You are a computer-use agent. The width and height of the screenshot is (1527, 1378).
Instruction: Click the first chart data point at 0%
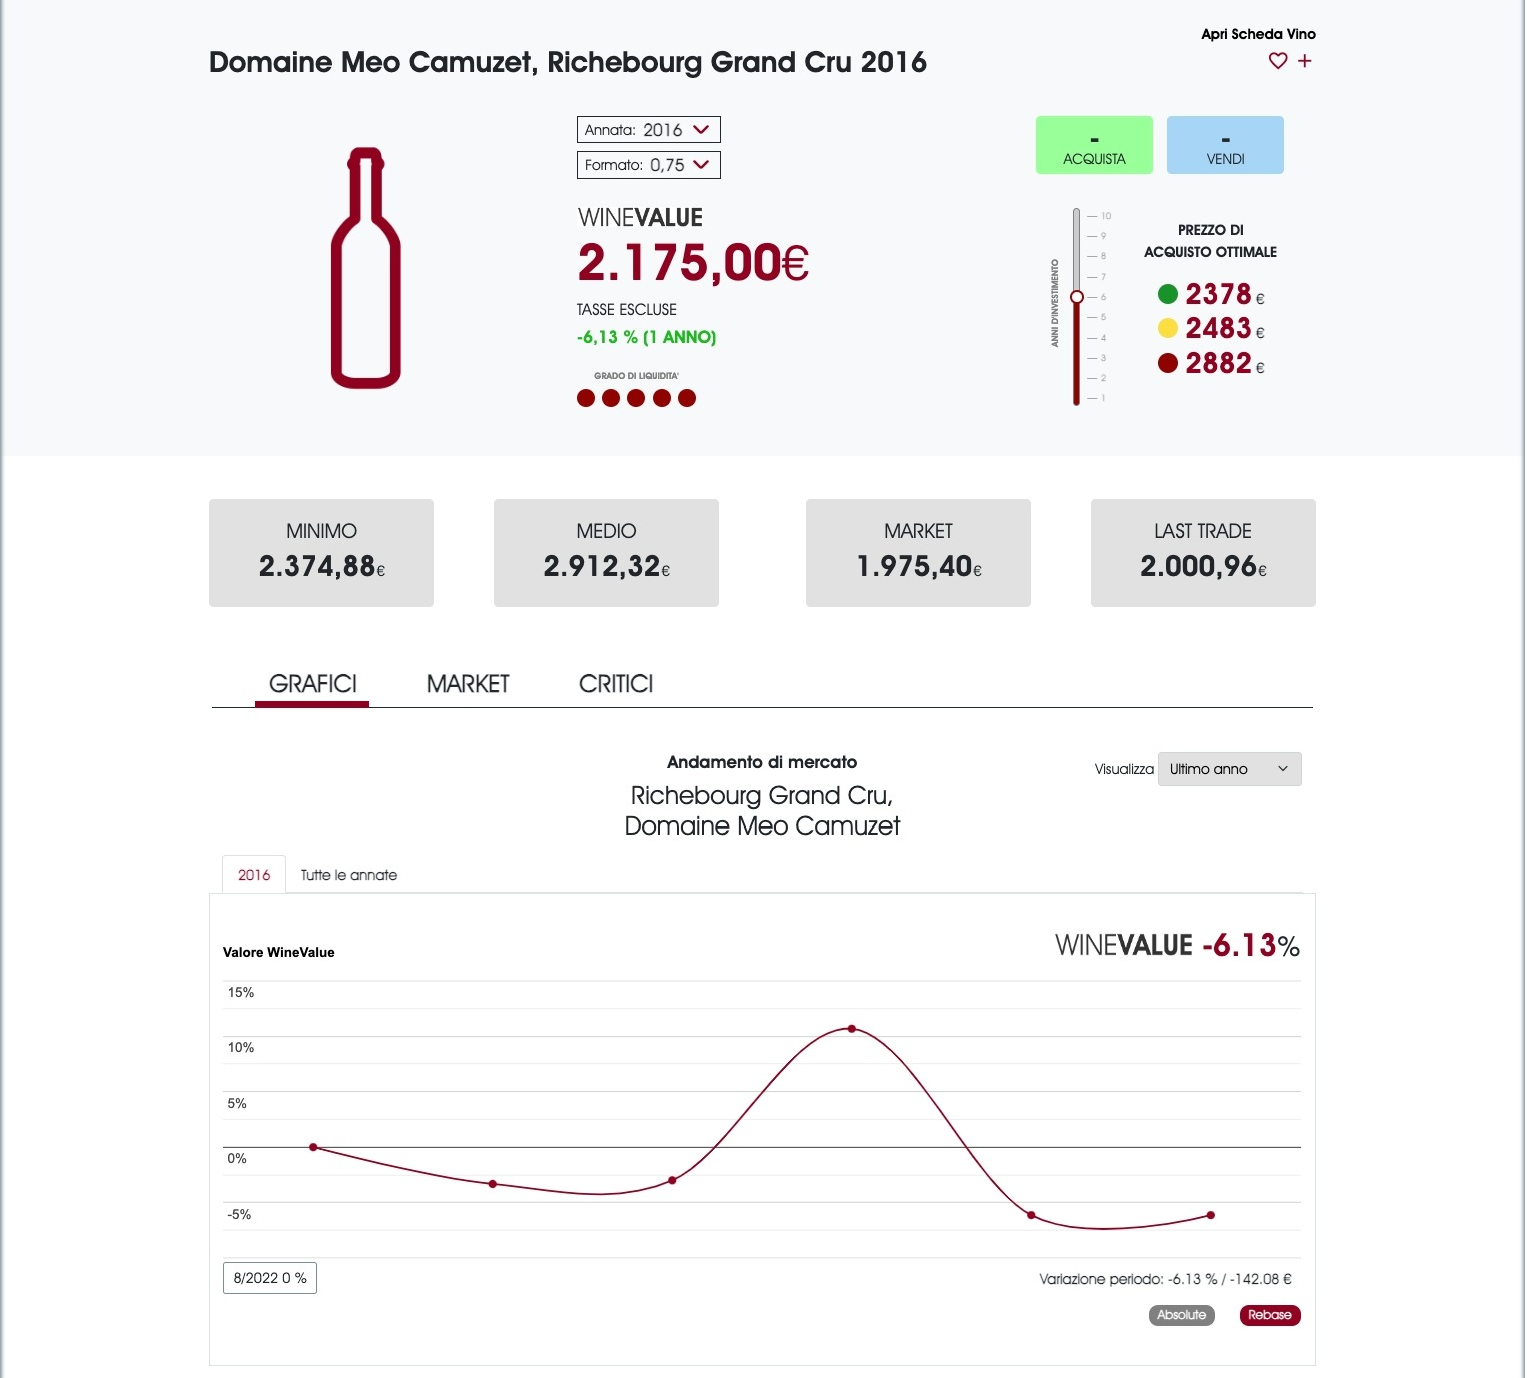tap(313, 1147)
